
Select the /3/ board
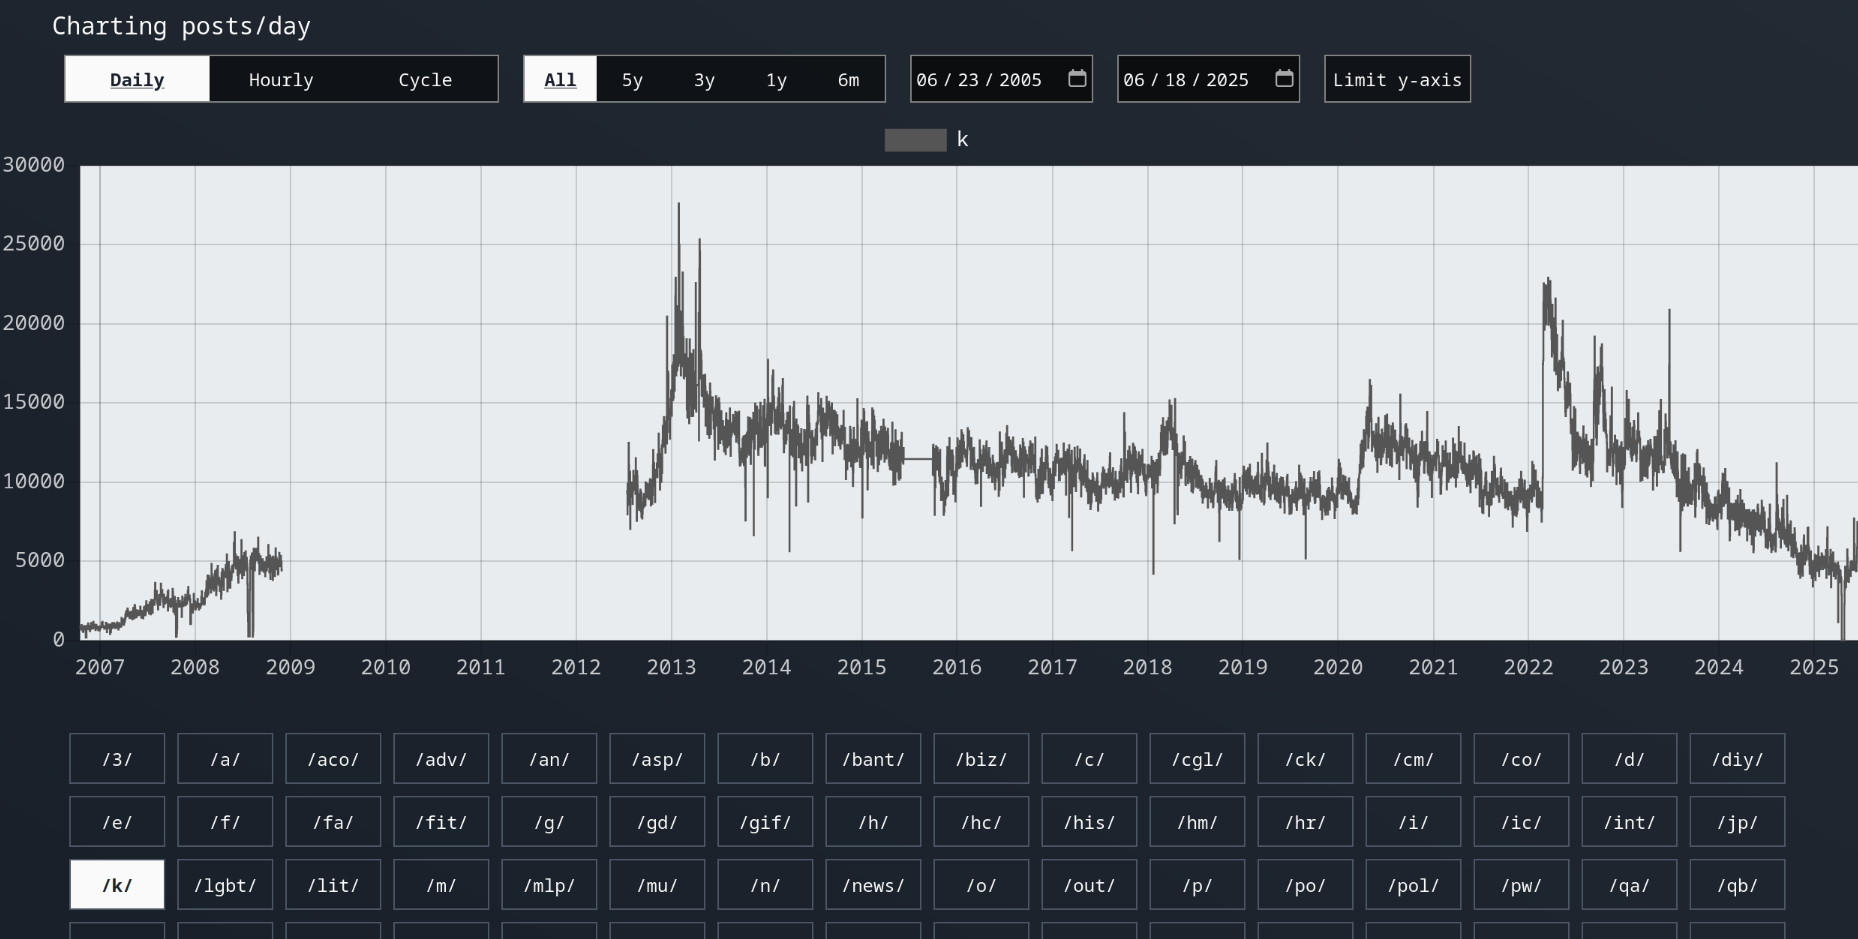pyautogui.click(x=117, y=759)
